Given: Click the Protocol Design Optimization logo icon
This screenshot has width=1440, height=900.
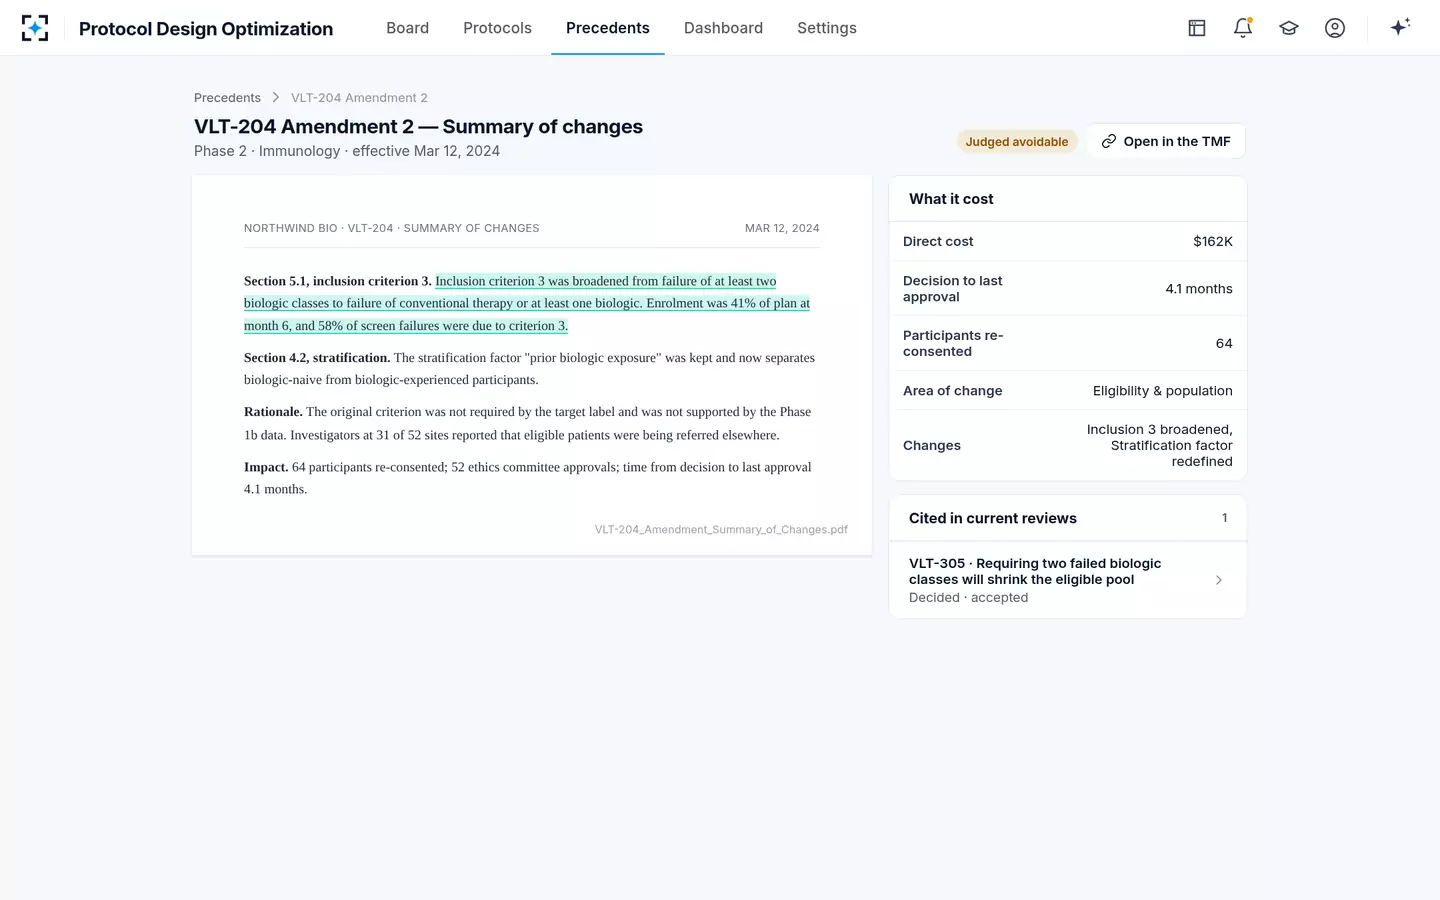Looking at the screenshot, I should (x=35, y=28).
